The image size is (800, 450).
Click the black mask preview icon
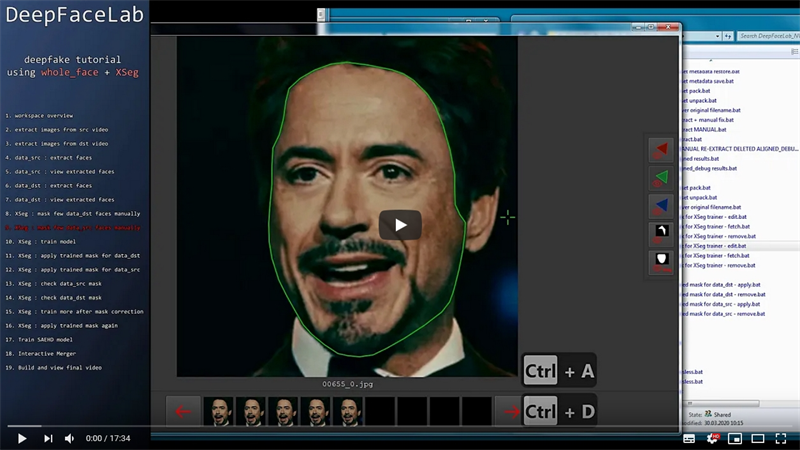[661, 234]
